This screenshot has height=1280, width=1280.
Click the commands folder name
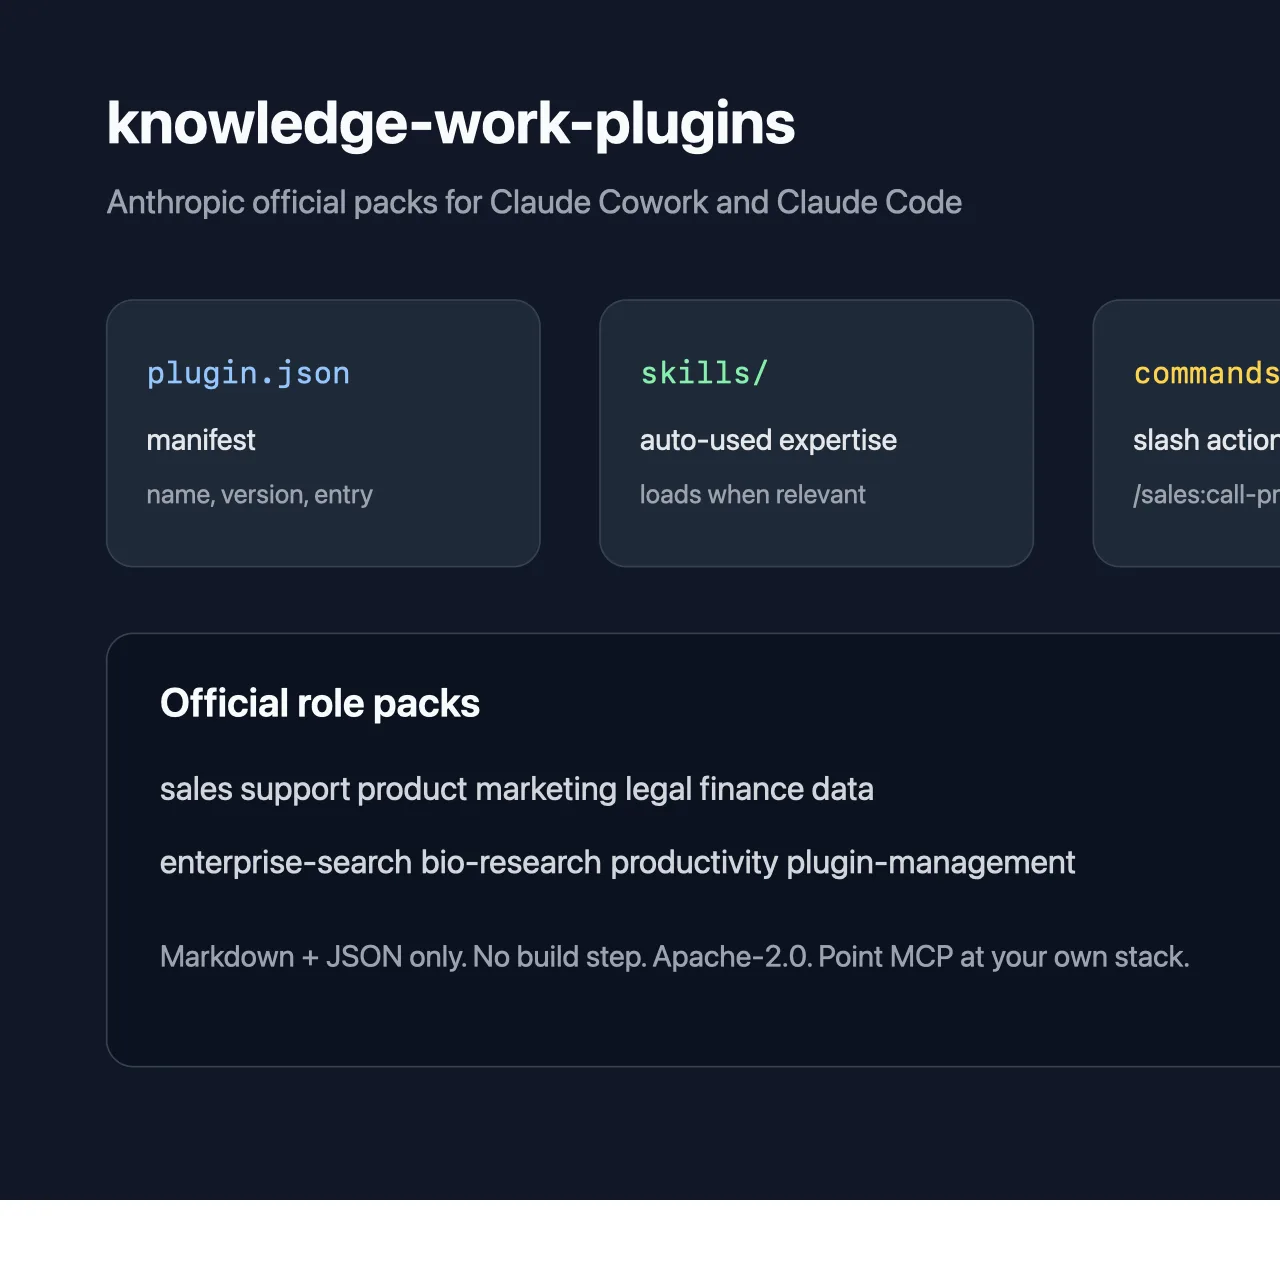click(x=1206, y=373)
